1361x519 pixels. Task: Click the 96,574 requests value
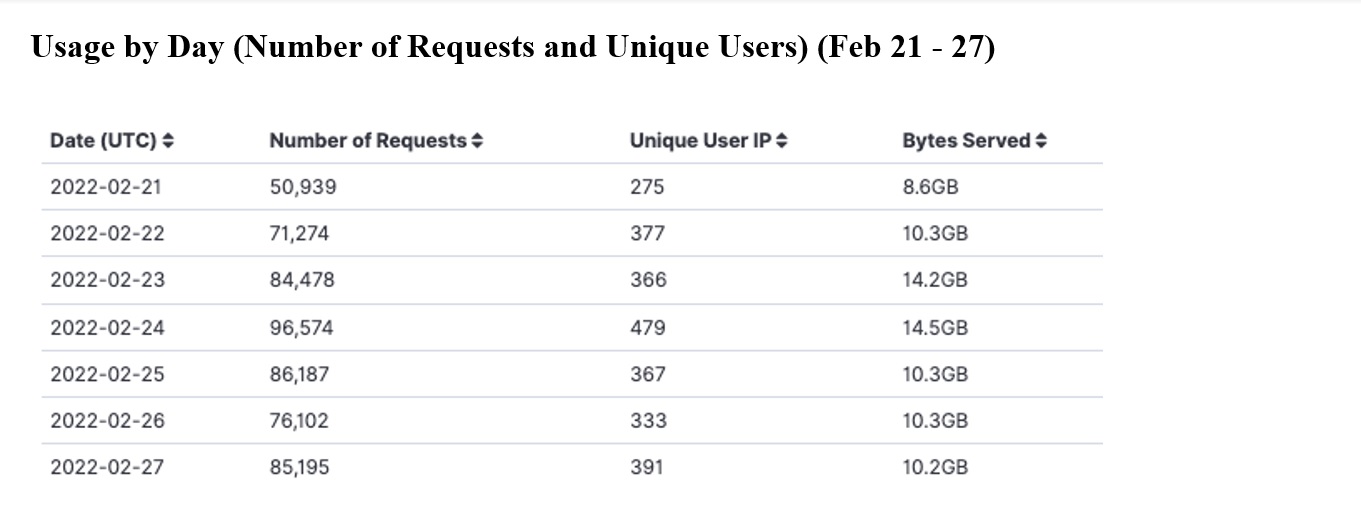point(301,328)
